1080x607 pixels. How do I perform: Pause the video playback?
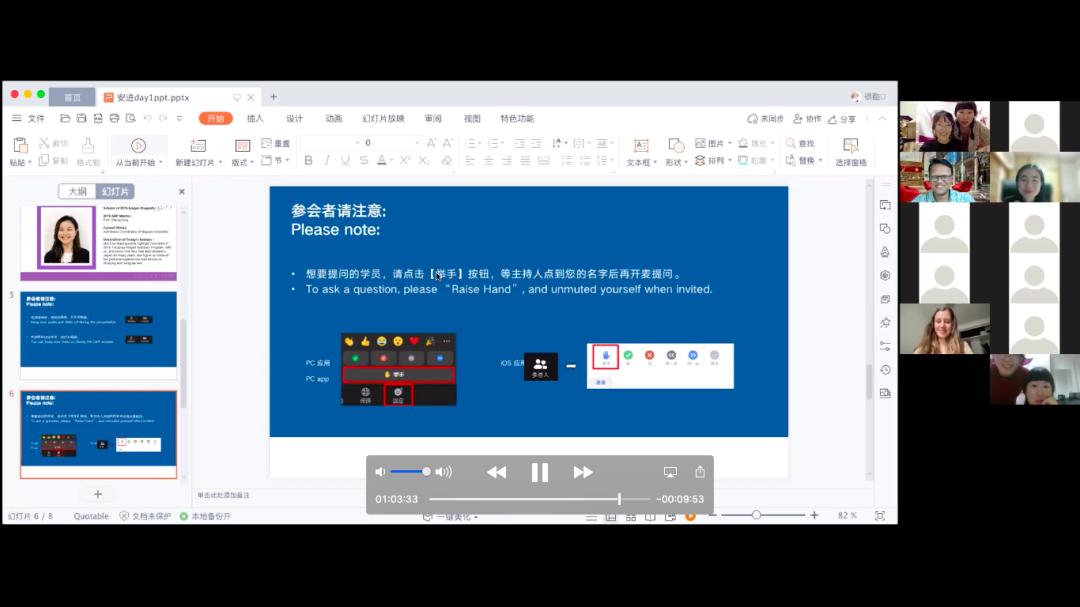click(x=539, y=473)
